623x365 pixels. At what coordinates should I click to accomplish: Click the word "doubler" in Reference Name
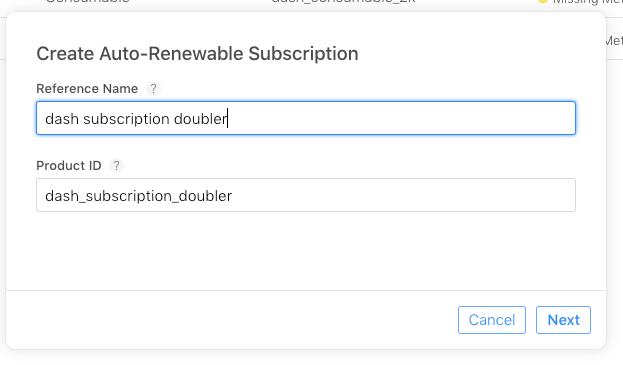(201, 119)
